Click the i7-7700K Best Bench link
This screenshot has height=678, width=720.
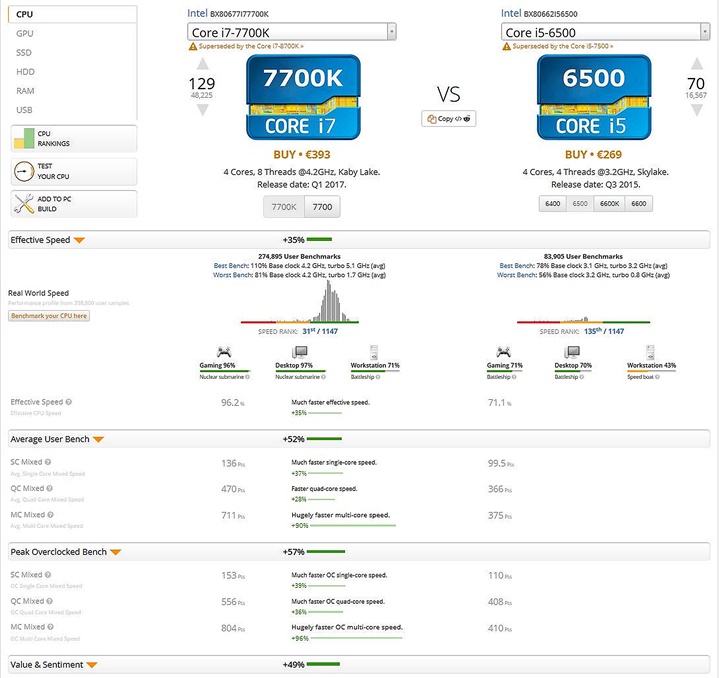click(x=231, y=266)
